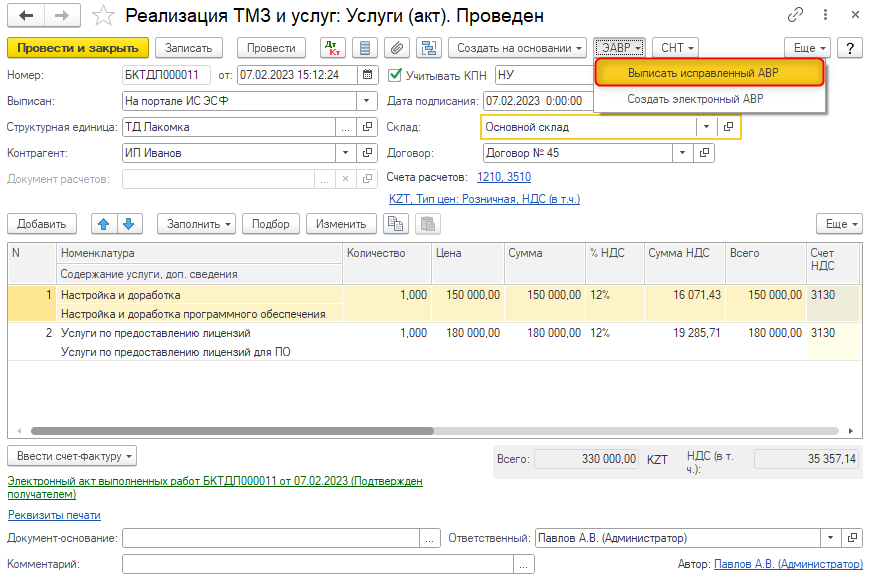Open the Реквизиты печати link

coord(54,515)
